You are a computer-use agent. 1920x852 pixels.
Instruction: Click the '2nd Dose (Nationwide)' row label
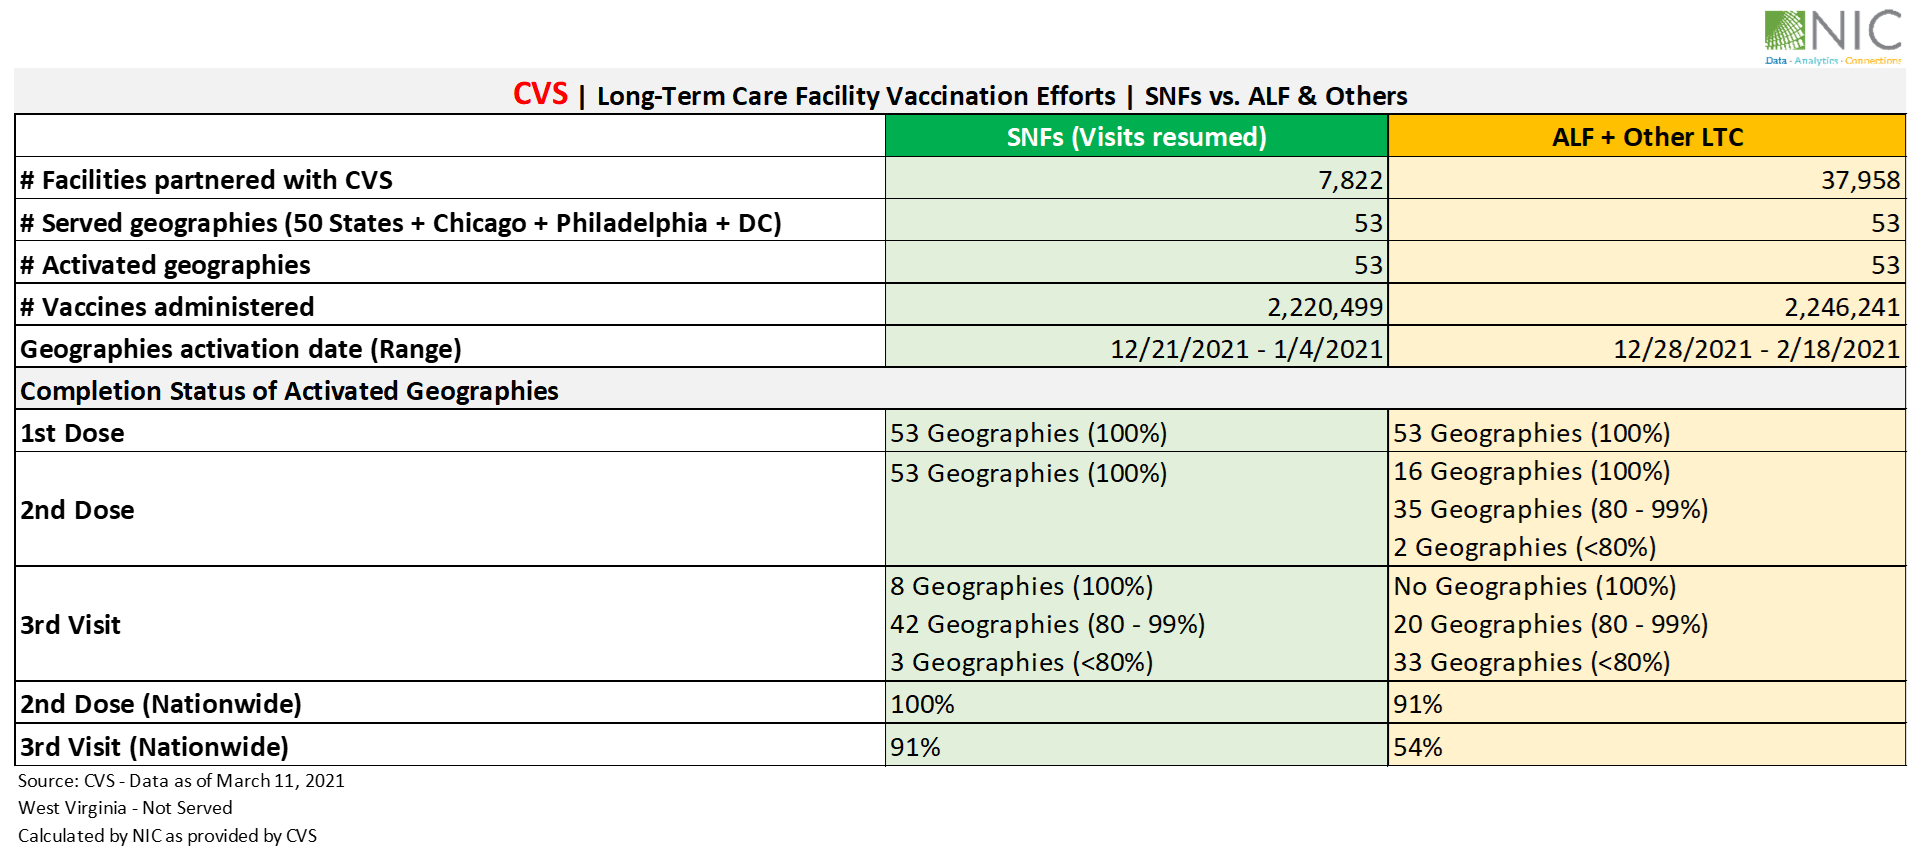(x=161, y=704)
